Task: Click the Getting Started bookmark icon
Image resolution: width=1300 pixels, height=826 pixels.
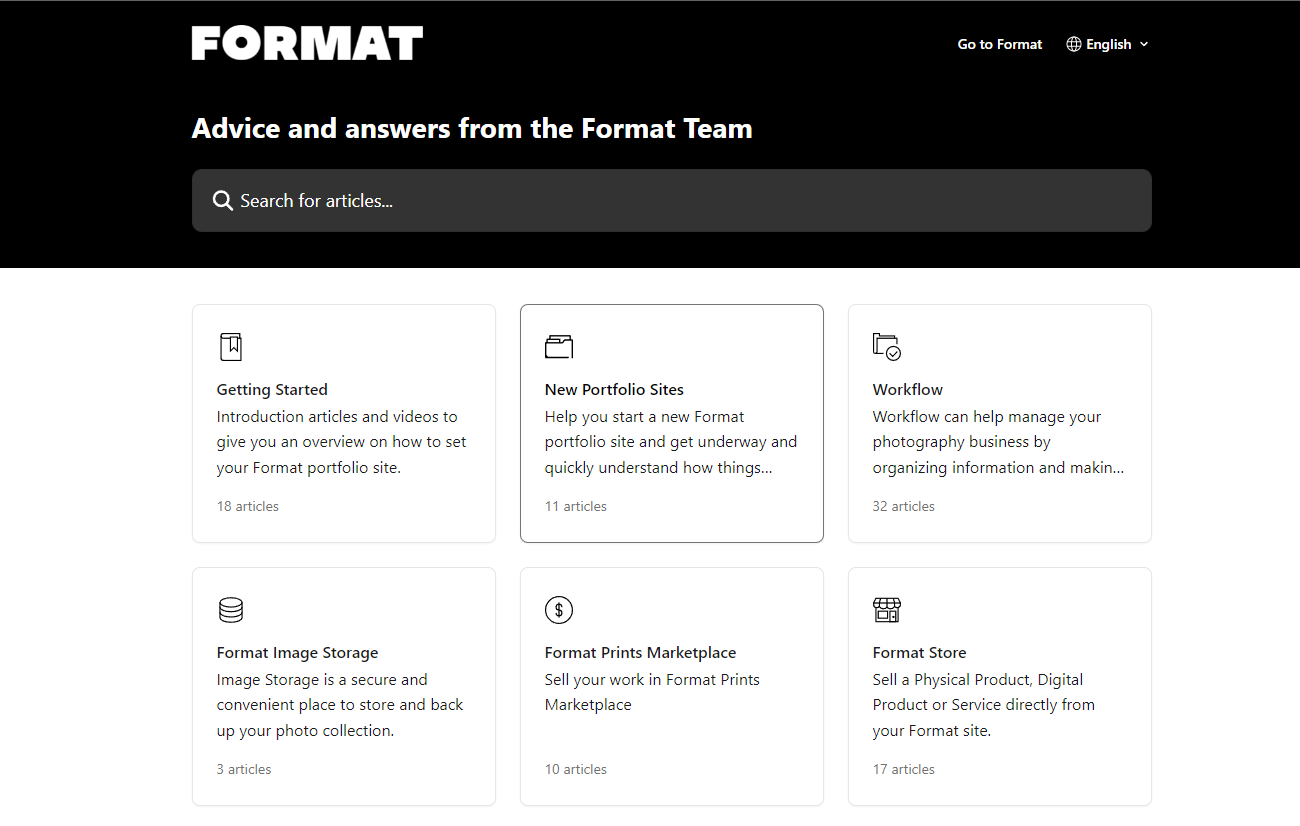Action: click(x=231, y=347)
